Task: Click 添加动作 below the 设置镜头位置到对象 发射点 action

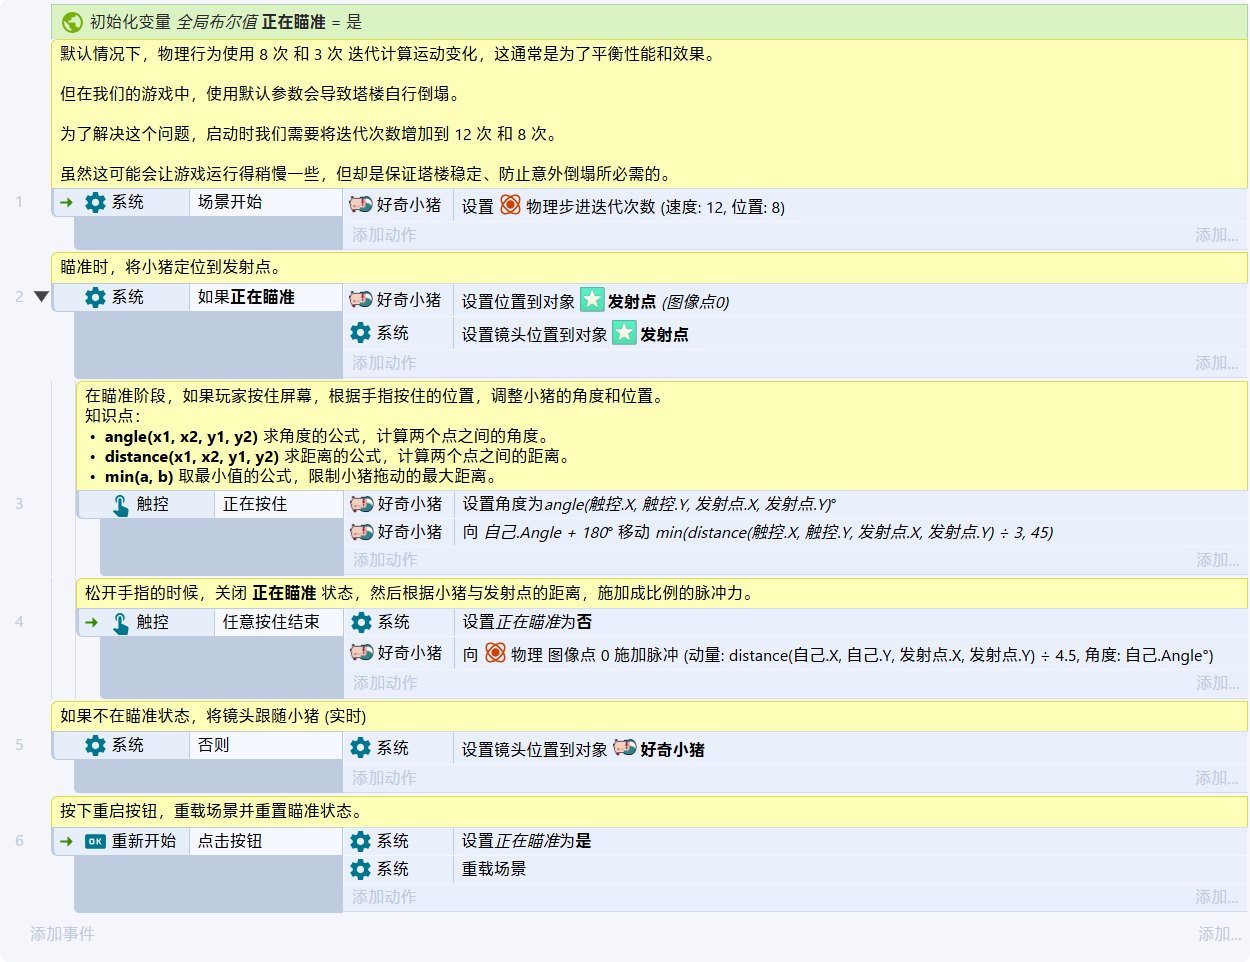Action: tap(384, 363)
